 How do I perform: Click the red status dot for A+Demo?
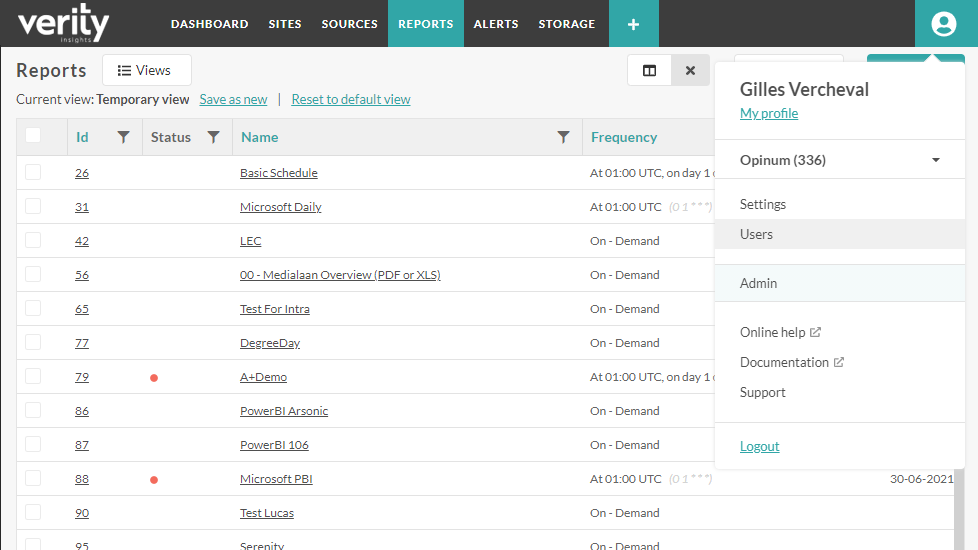coord(154,378)
